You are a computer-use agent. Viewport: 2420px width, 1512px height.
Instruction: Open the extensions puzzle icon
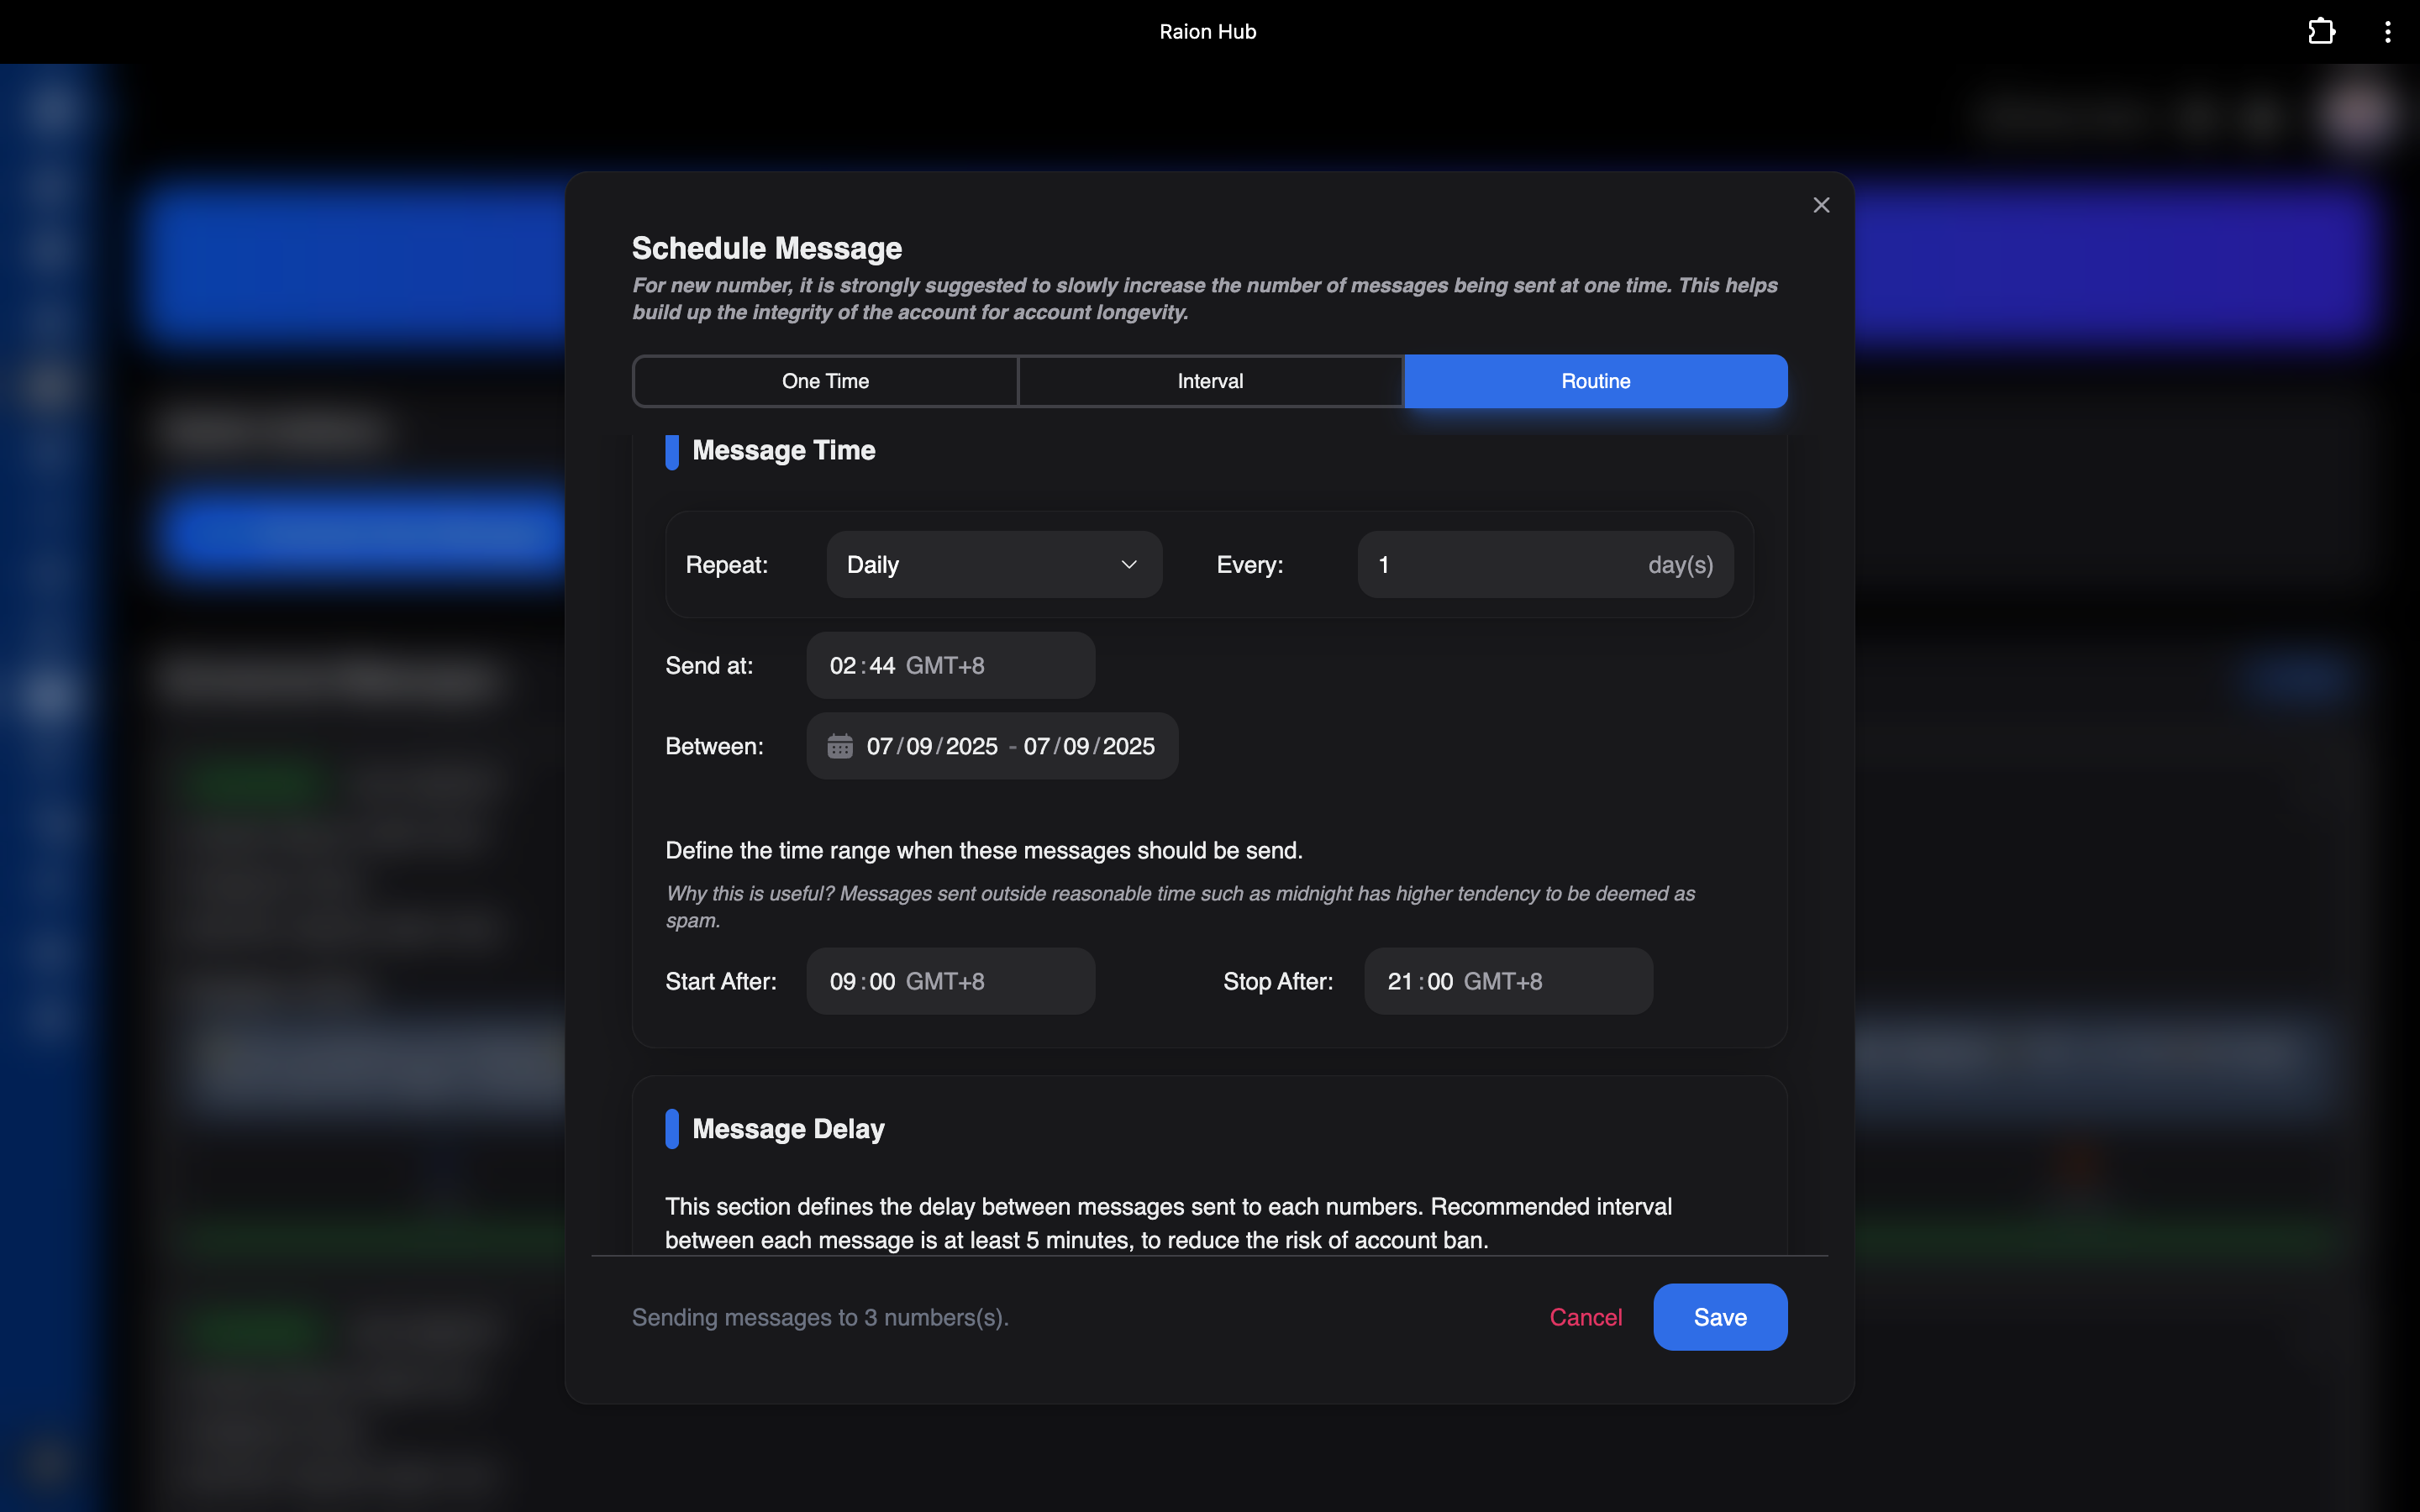click(2321, 32)
